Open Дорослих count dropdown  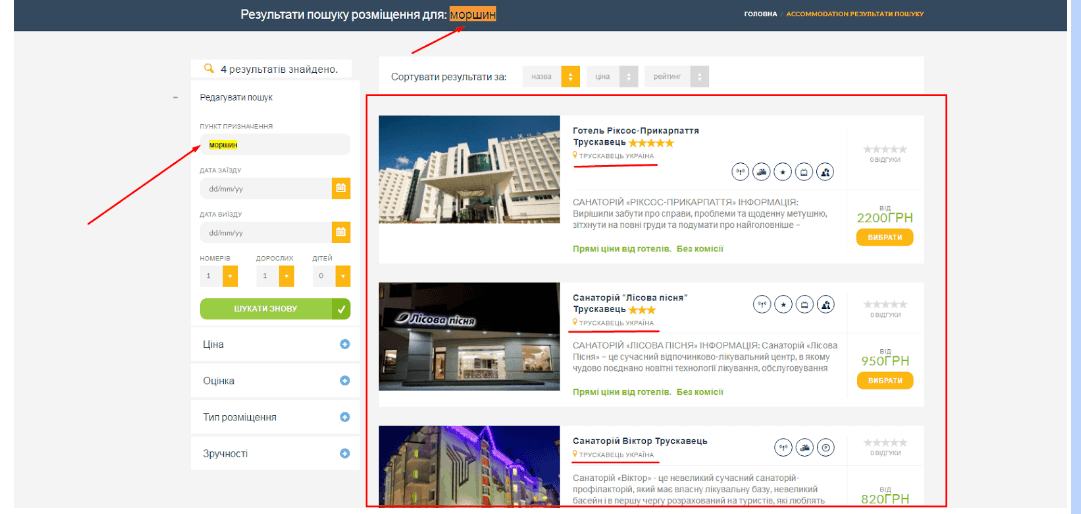tap(286, 276)
